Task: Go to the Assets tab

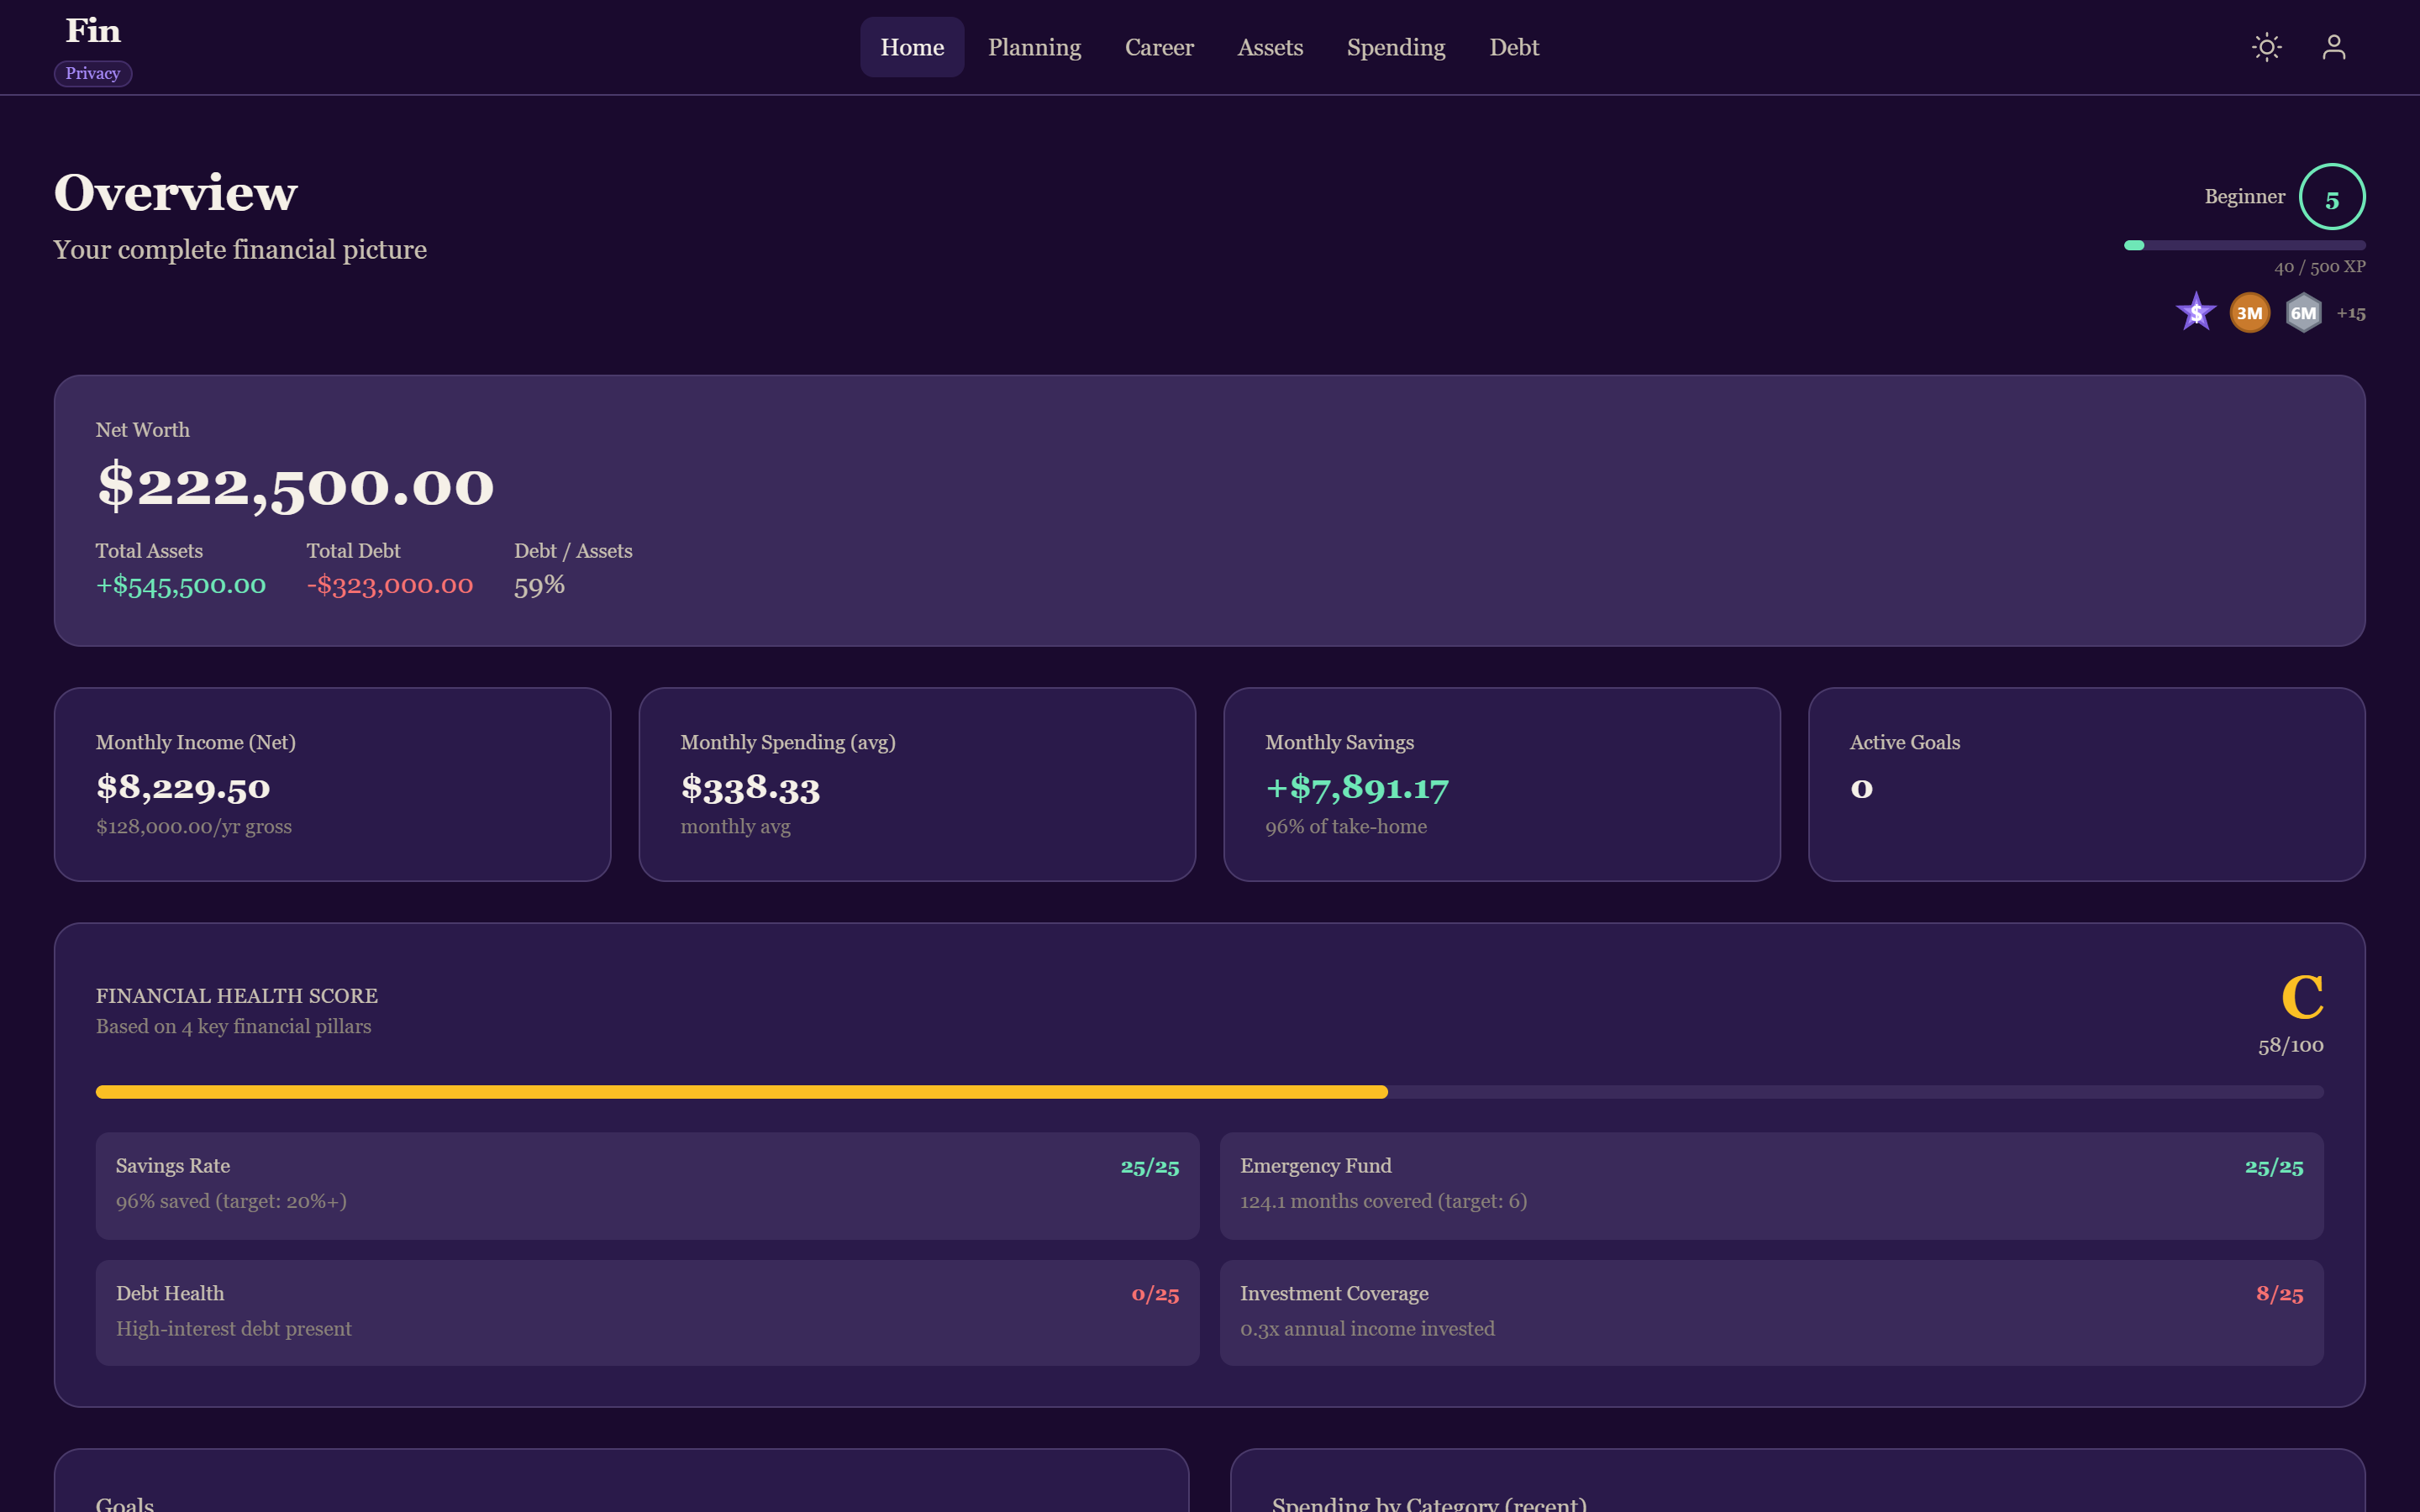Action: (1270, 47)
